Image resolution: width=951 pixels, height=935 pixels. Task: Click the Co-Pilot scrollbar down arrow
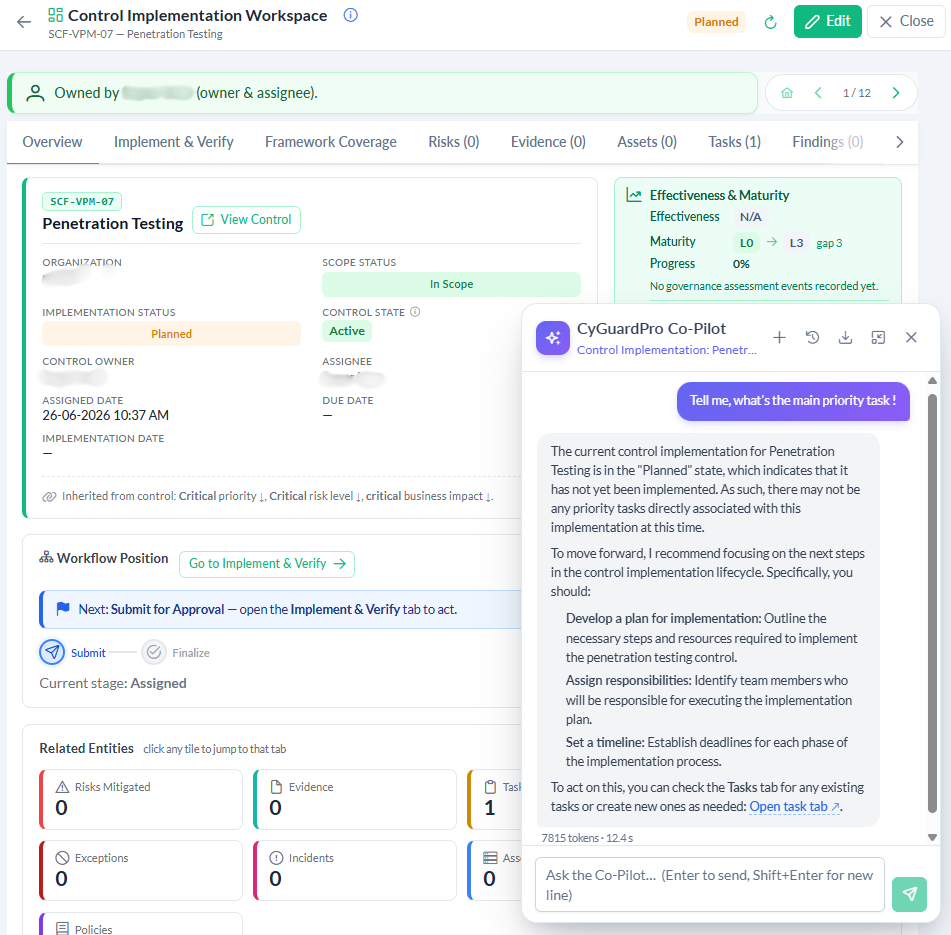coord(932,837)
